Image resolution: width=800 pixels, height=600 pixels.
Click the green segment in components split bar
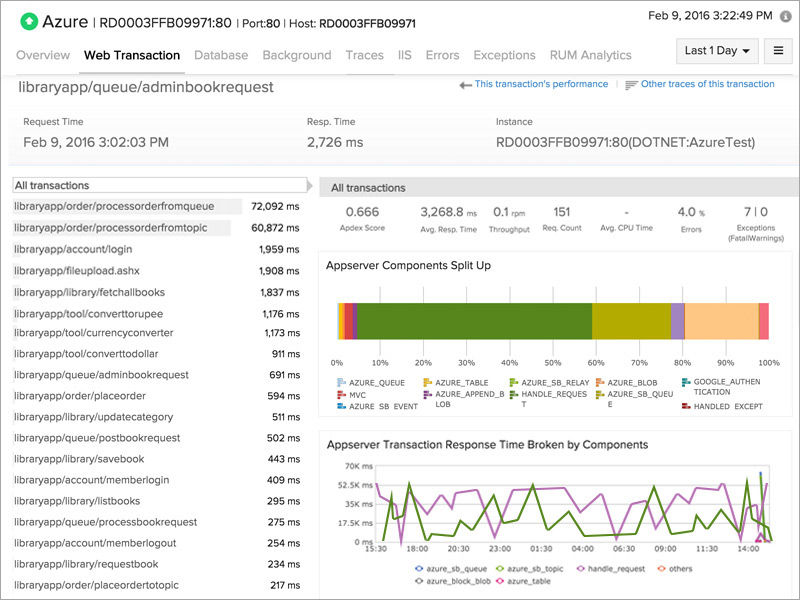click(474, 323)
